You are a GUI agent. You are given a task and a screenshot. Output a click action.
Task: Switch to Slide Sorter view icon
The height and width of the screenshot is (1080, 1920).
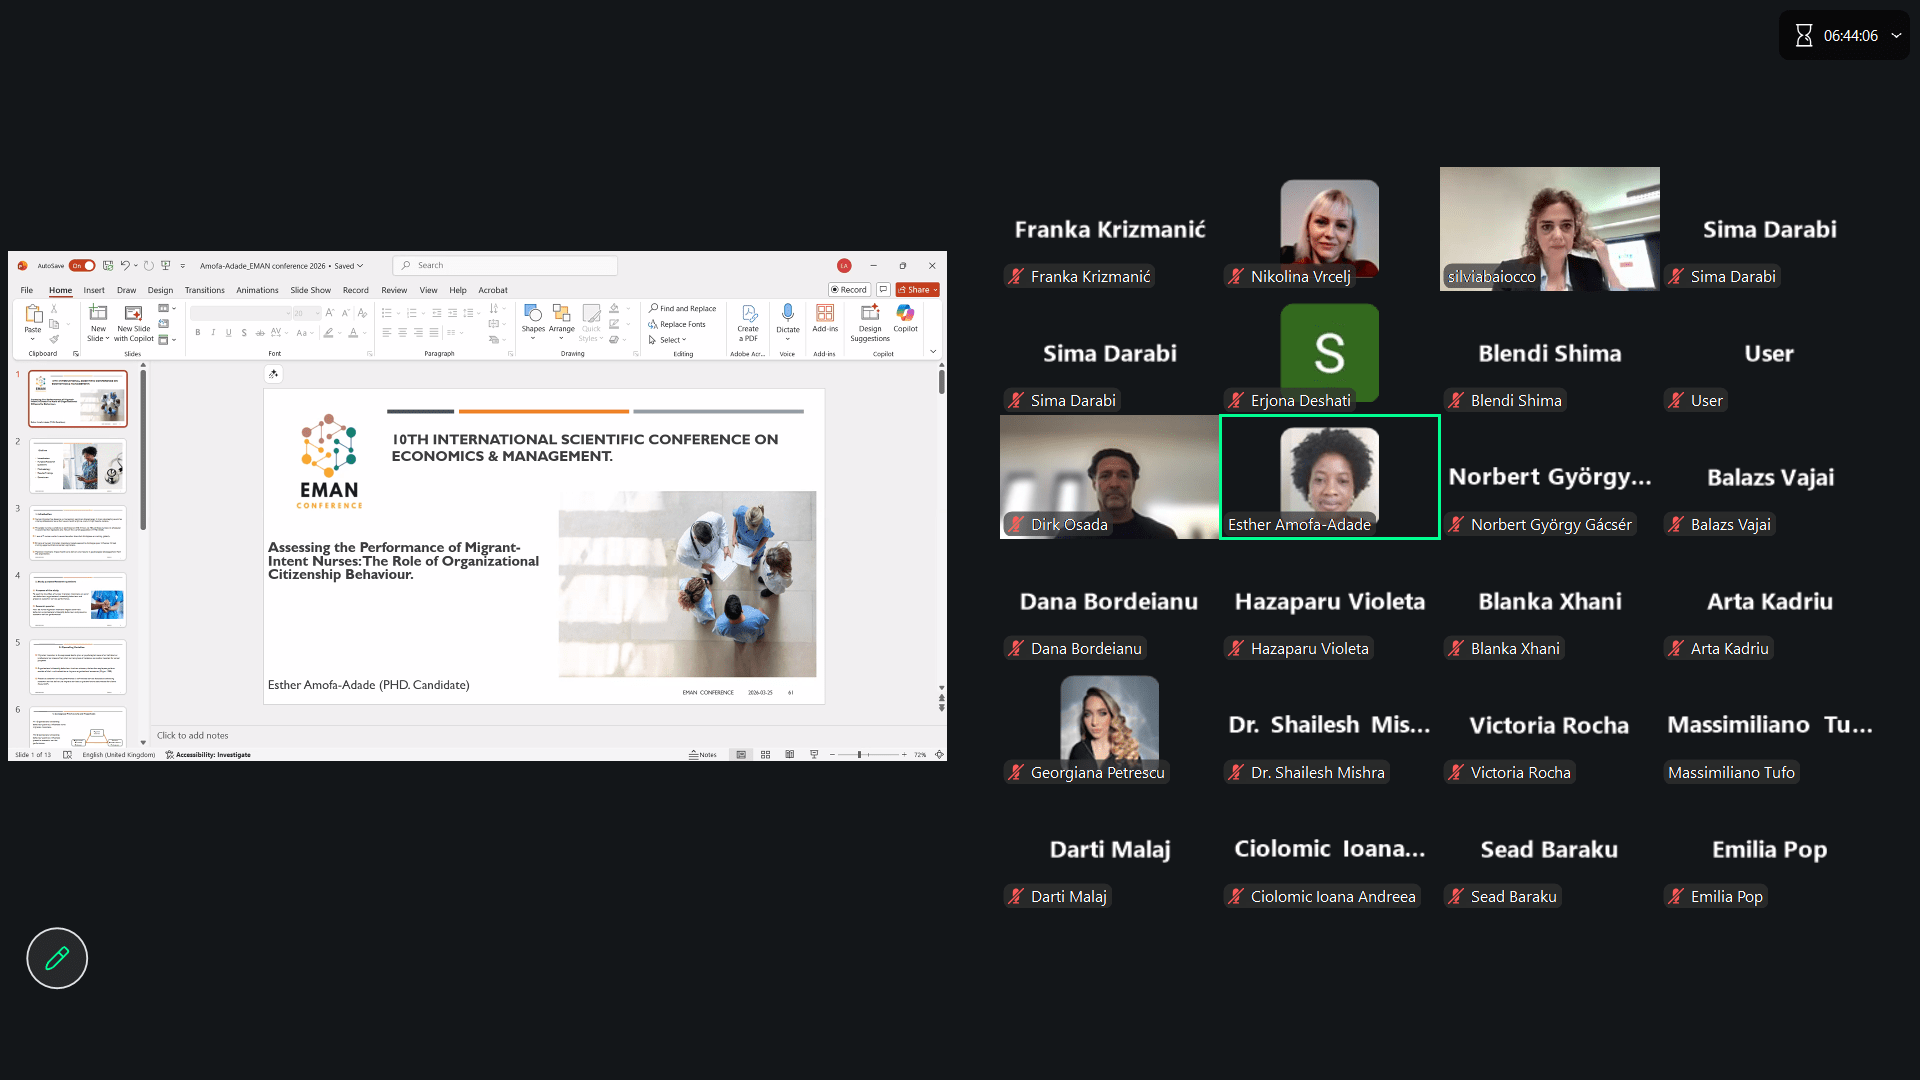tap(765, 755)
